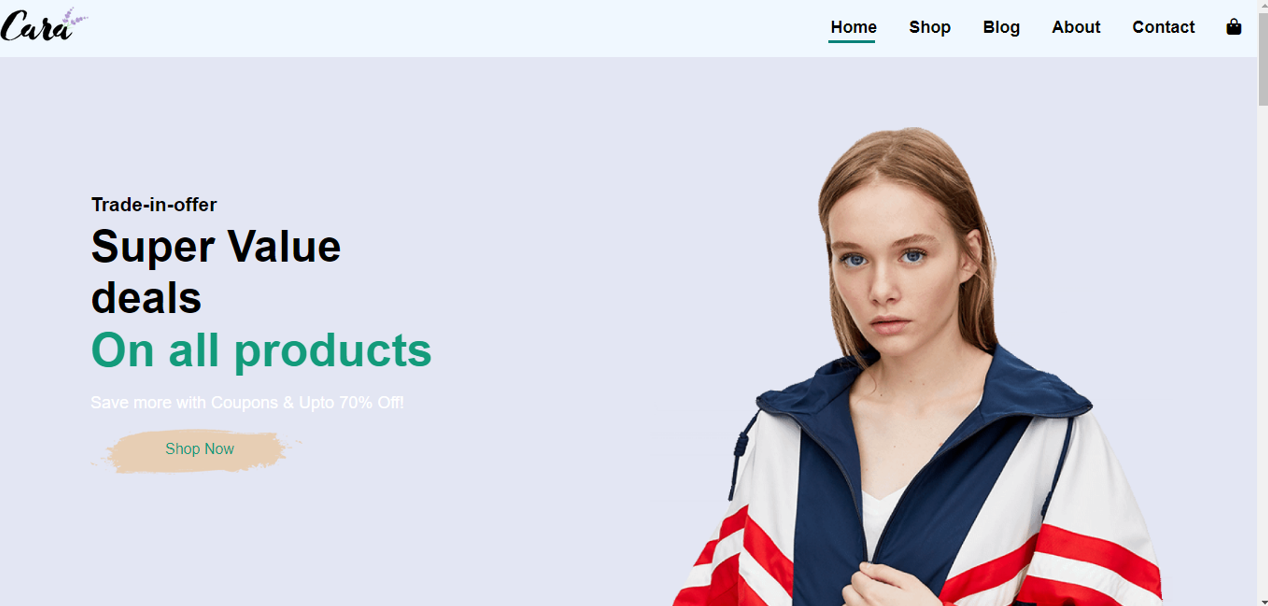Click the green On all products heading
The height and width of the screenshot is (606, 1268).
261,350
